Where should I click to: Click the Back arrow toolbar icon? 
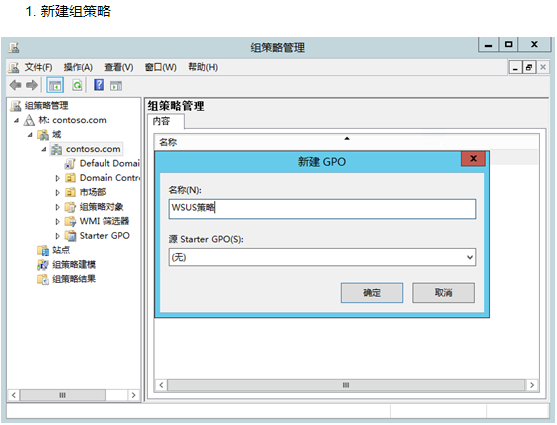pos(15,85)
